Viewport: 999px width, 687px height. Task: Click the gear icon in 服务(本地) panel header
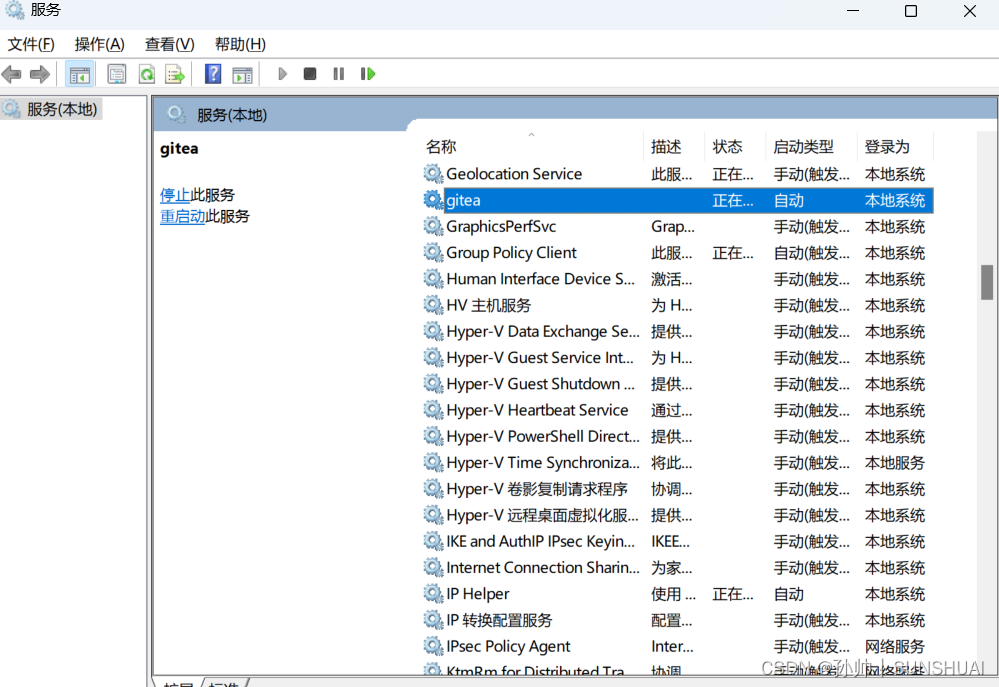(176, 115)
